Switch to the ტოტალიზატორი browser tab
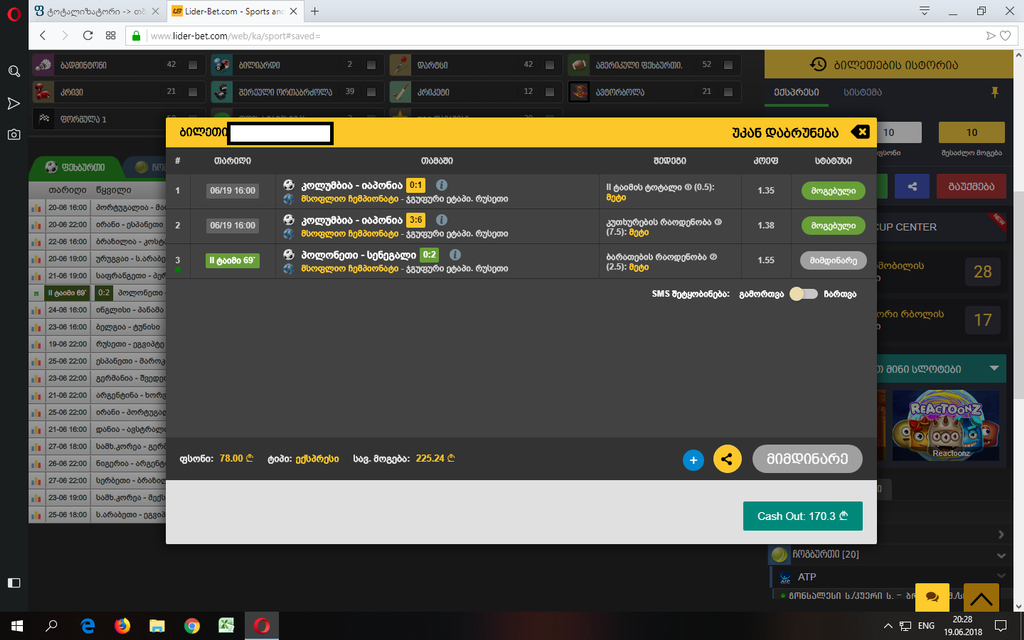 click(97, 11)
